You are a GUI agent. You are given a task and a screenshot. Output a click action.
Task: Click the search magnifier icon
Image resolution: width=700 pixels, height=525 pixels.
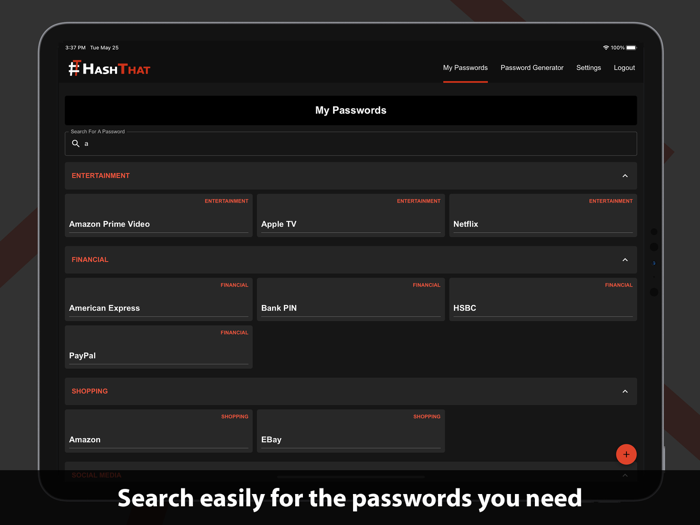pyautogui.click(x=75, y=143)
